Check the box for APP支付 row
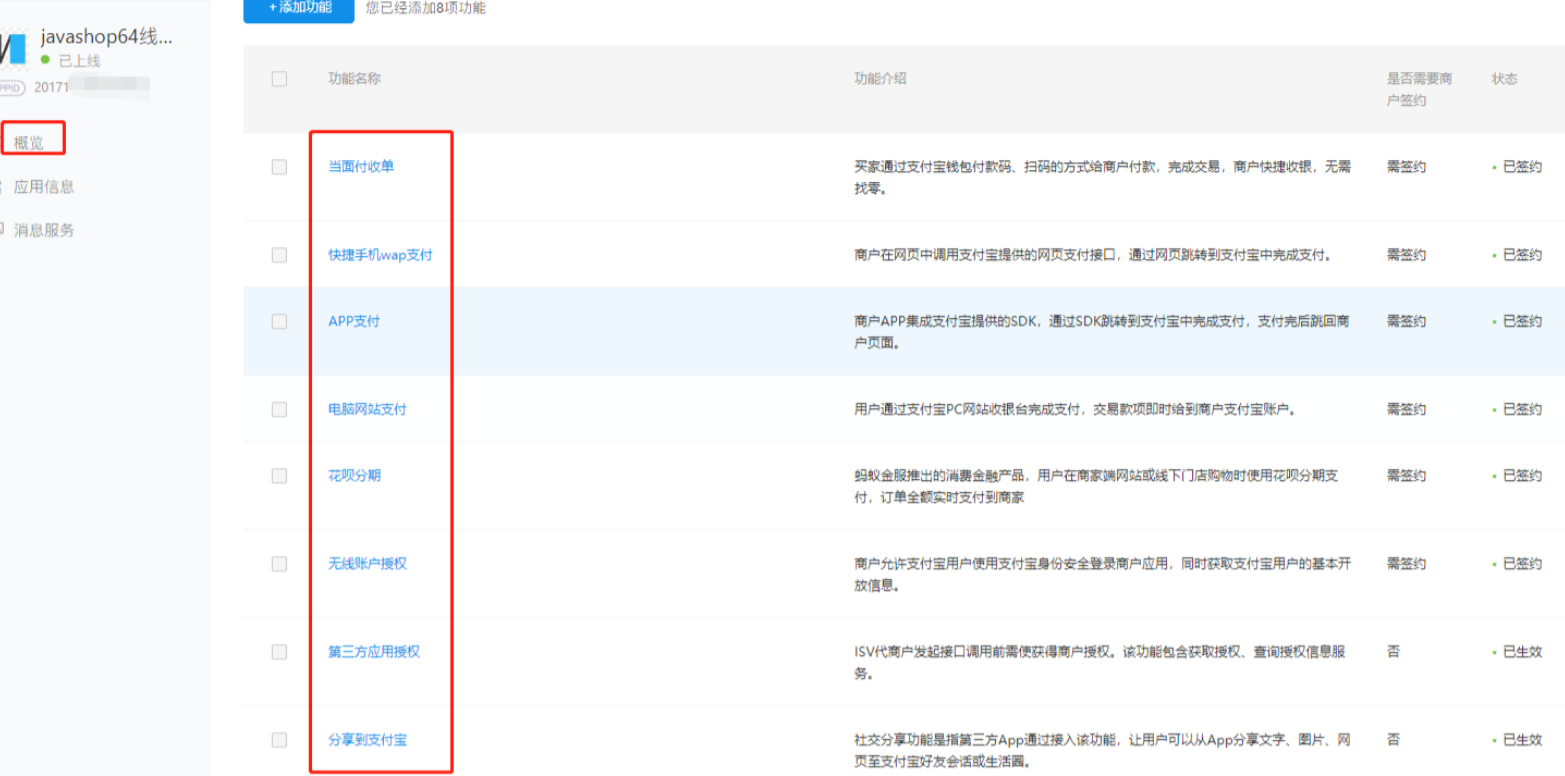The width and height of the screenshot is (1565, 776). point(279,322)
